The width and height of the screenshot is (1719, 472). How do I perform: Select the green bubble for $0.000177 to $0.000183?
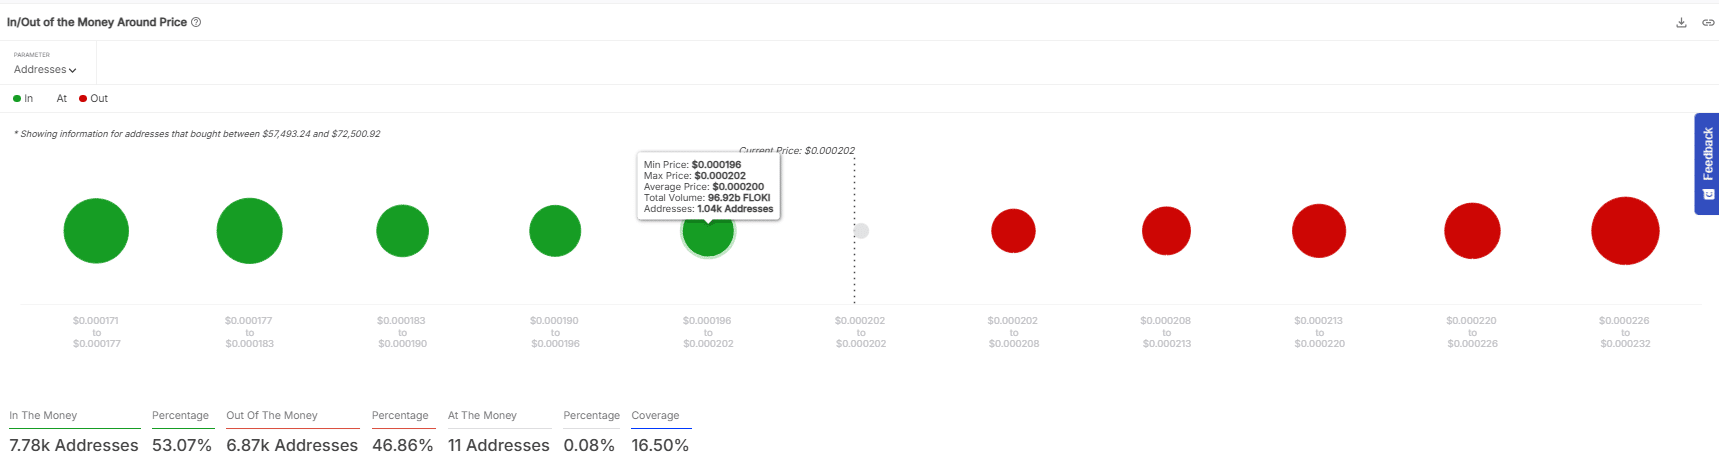point(249,231)
